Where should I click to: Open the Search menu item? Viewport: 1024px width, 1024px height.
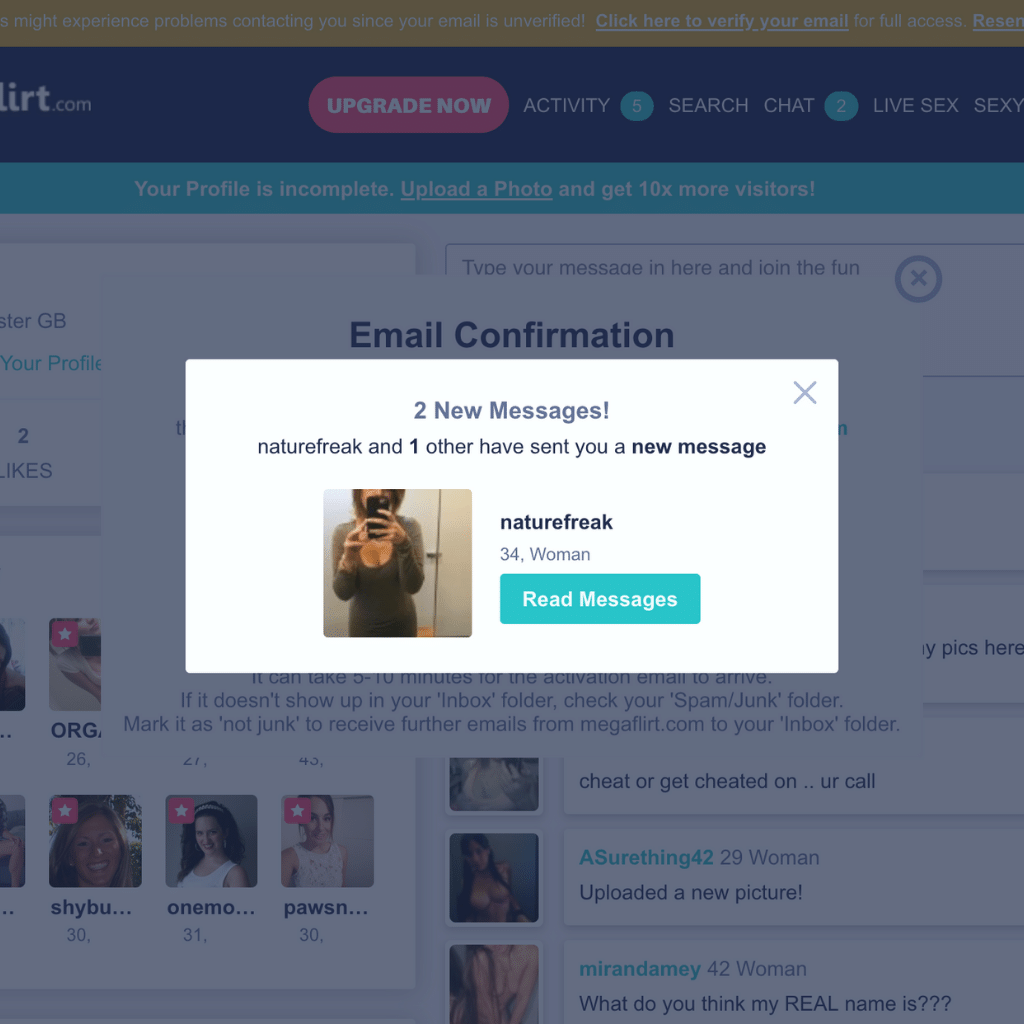pos(708,105)
